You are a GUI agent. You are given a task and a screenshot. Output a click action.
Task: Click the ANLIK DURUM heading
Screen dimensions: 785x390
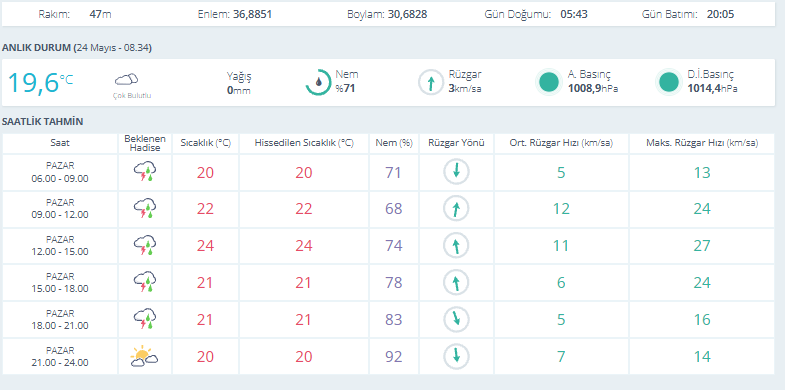[x=77, y=48]
